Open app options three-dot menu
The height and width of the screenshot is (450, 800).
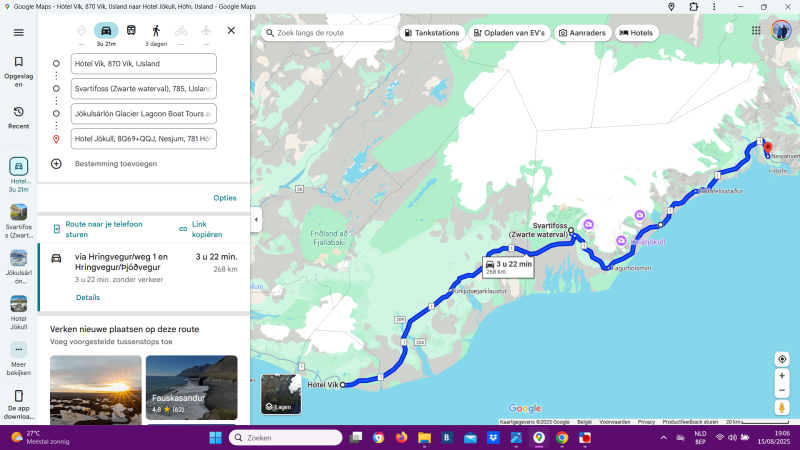pos(714,7)
